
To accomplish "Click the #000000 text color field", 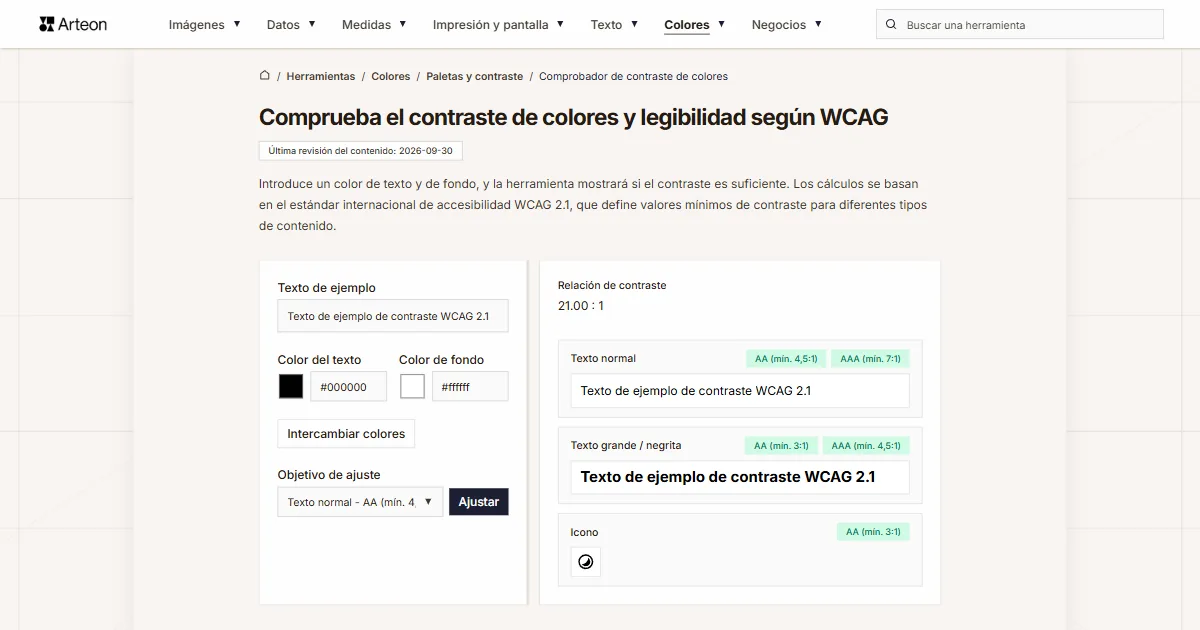I will [x=349, y=387].
